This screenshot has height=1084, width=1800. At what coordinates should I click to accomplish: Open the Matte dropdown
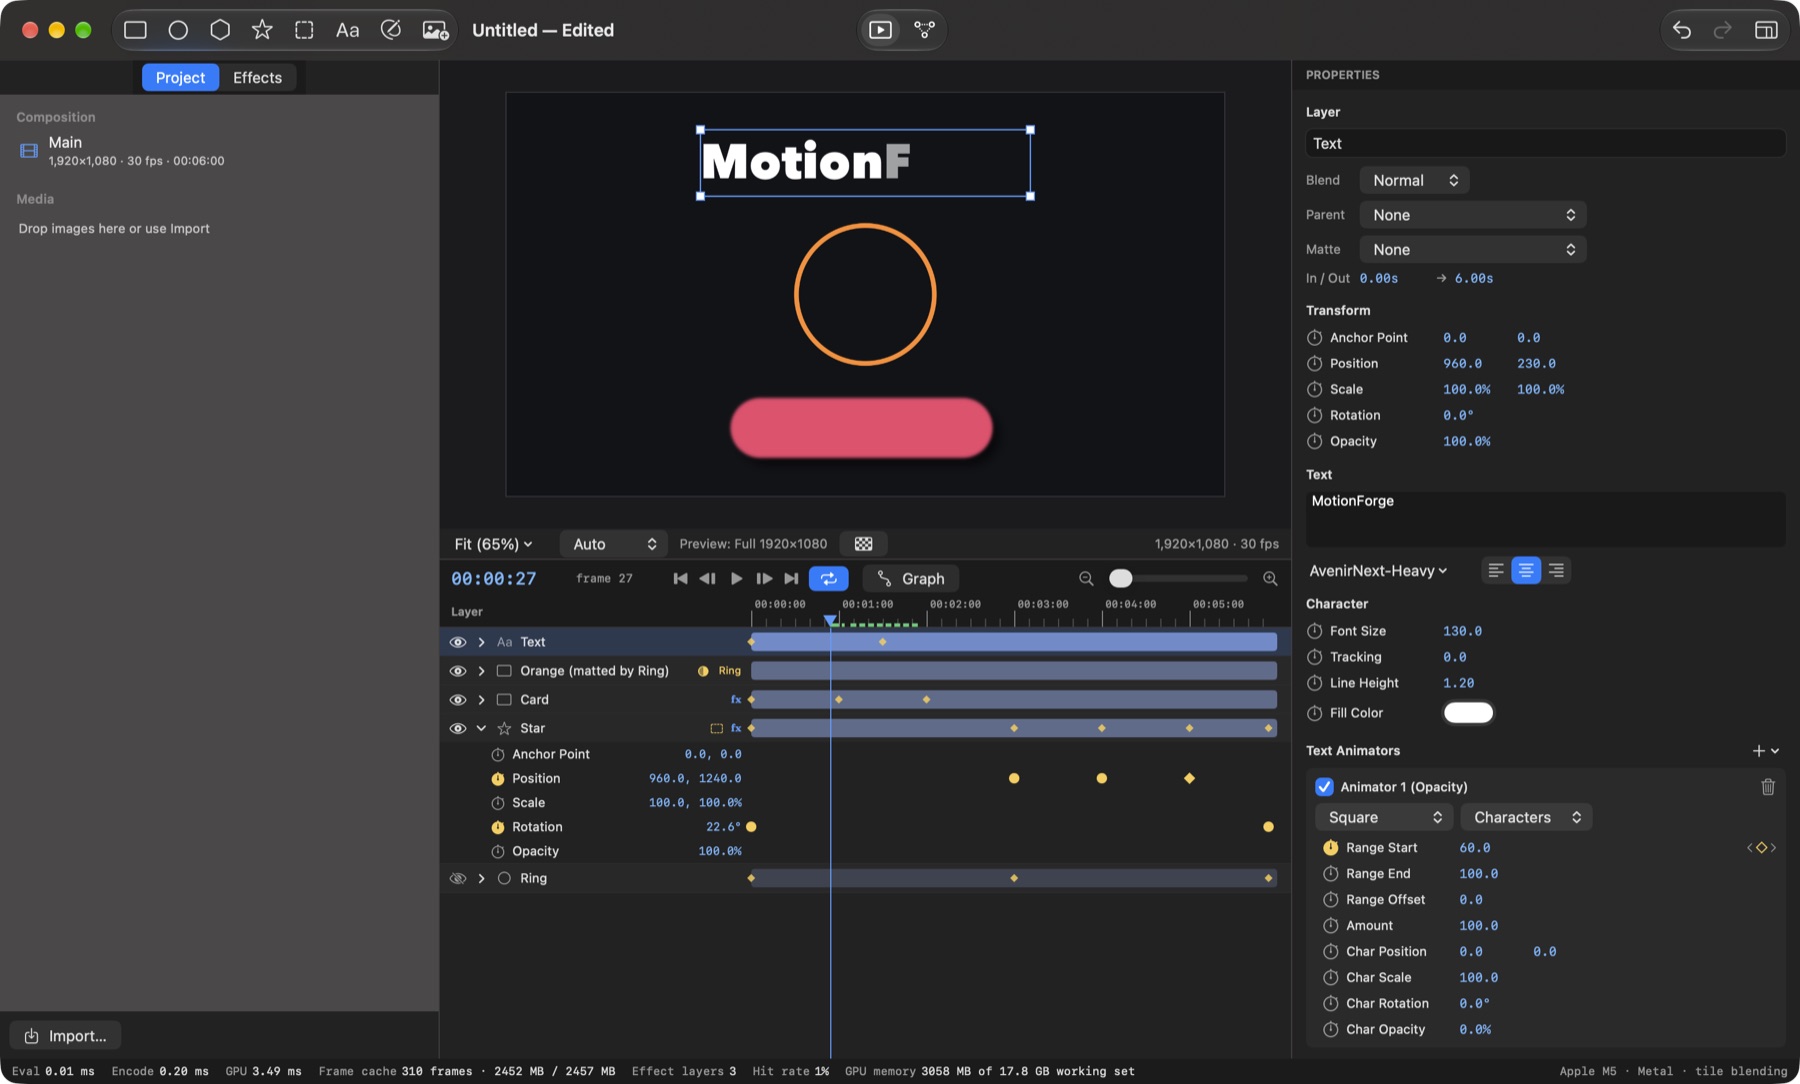1473,249
